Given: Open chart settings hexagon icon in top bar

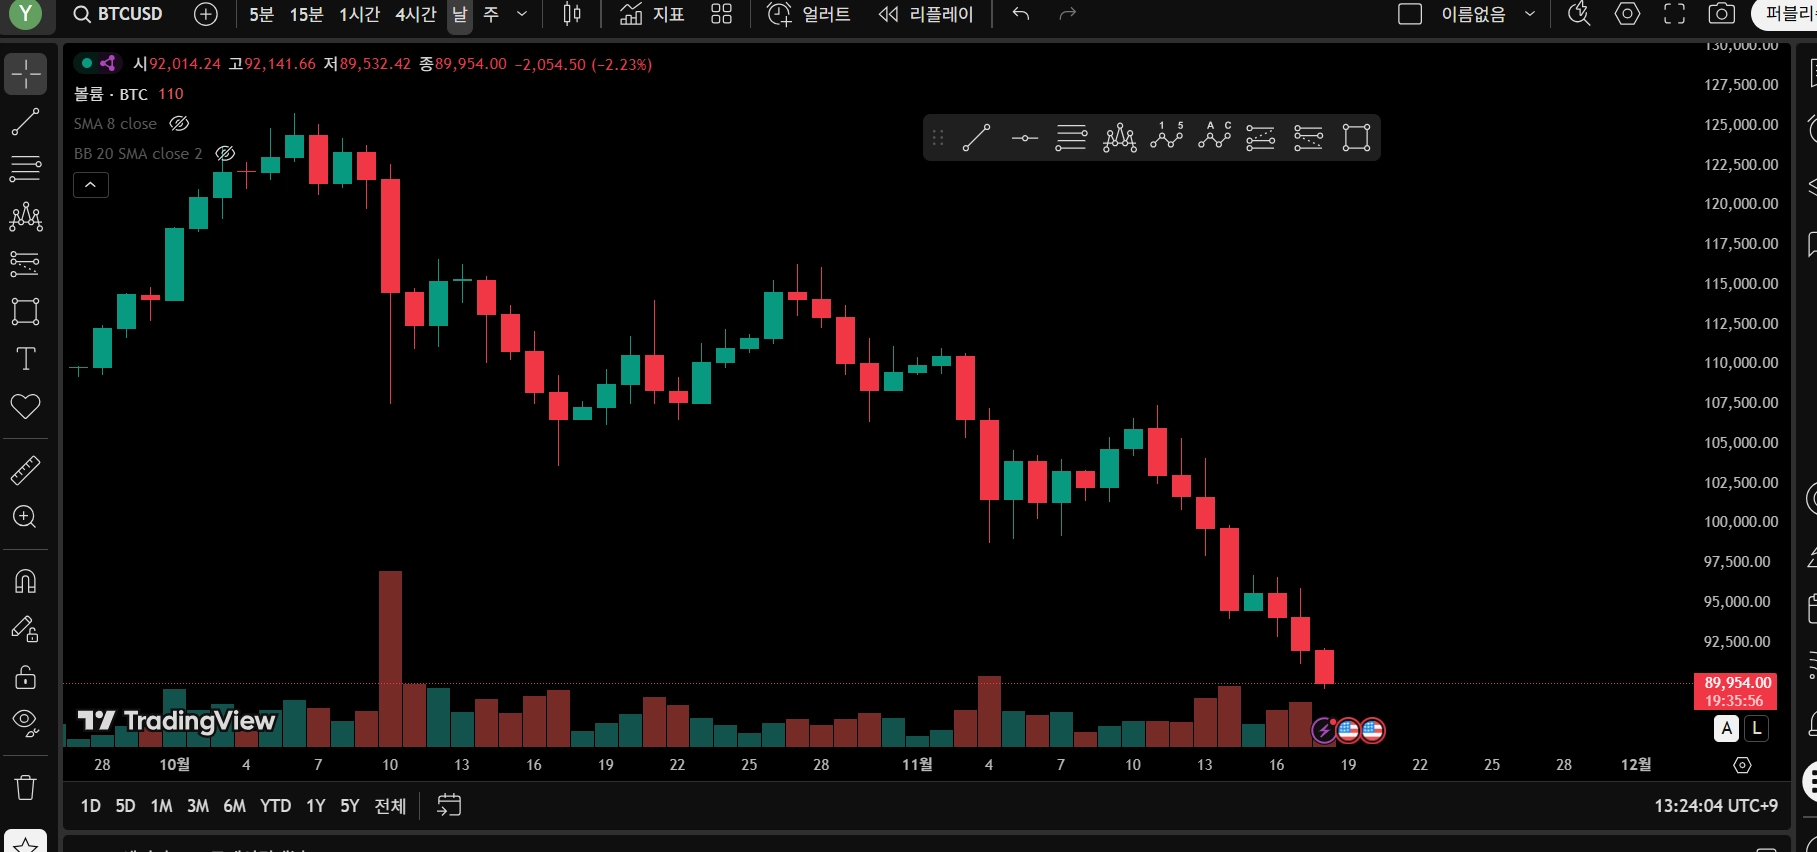Looking at the screenshot, I should pyautogui.click(x=1627, y=14).
